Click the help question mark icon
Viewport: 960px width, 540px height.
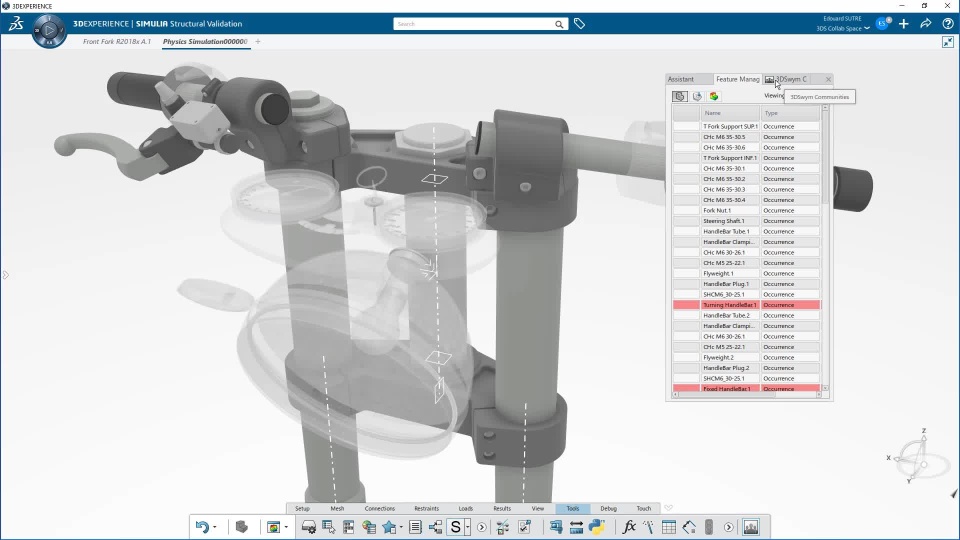click(x=948, y=24)
